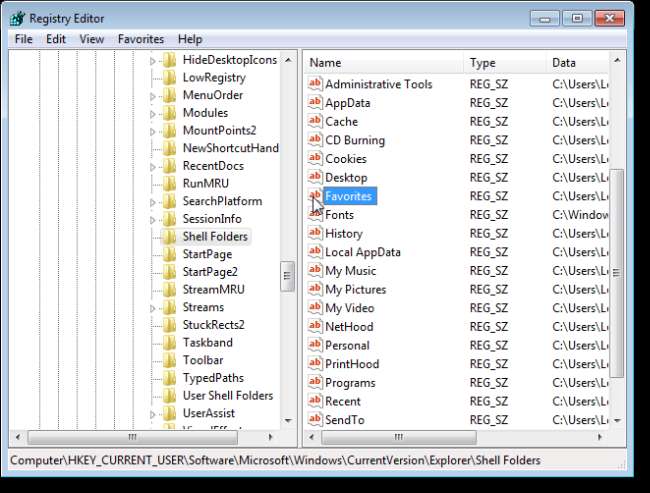Click the values pane horizontal scrollbar thumb
650x493 pixels.
pos(399,437)
